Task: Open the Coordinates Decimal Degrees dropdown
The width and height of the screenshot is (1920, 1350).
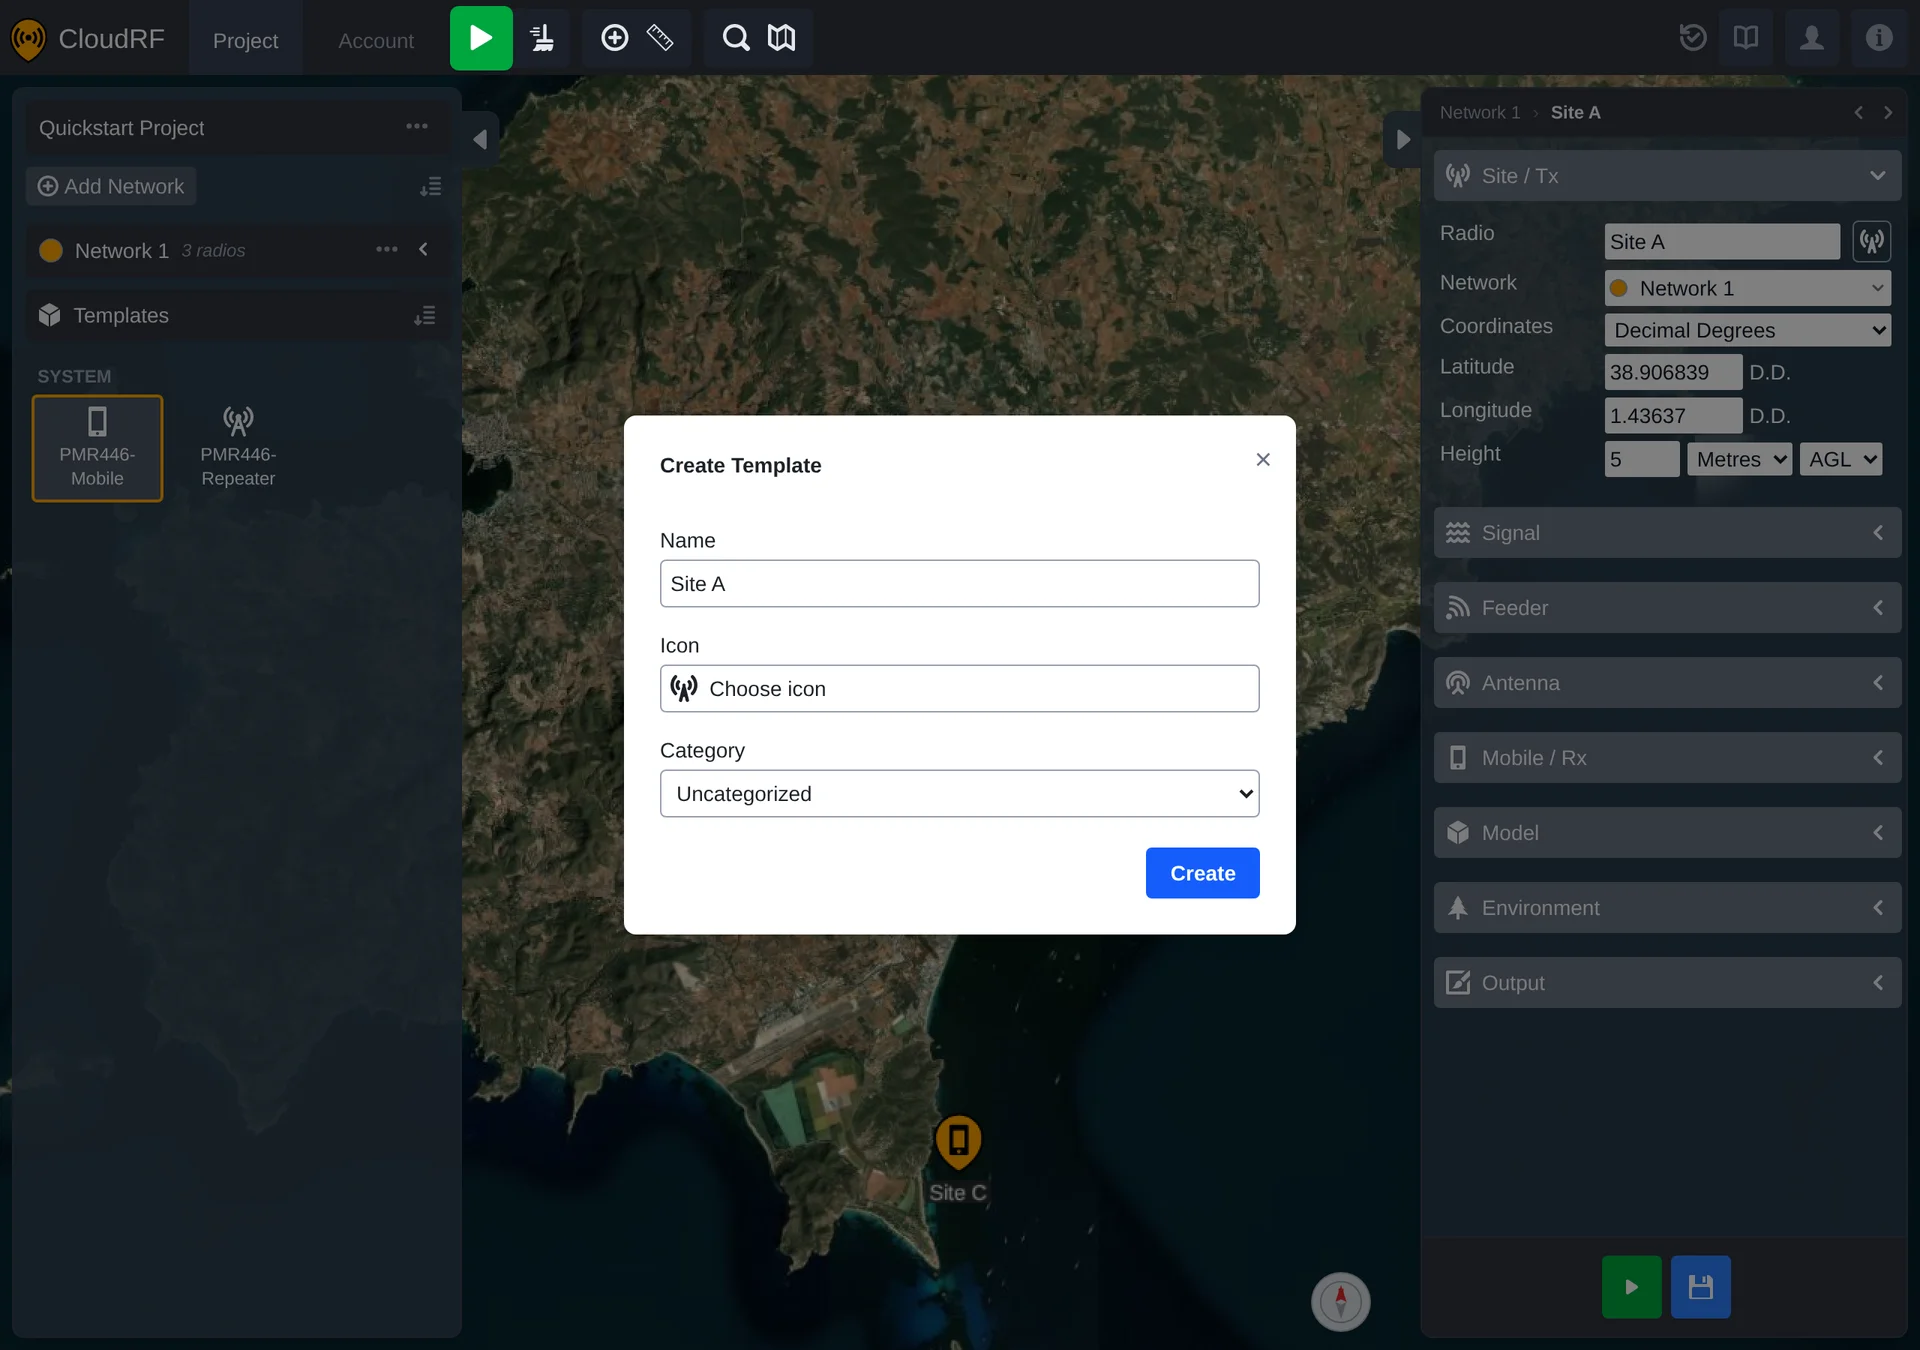Action: [1747, 330]
